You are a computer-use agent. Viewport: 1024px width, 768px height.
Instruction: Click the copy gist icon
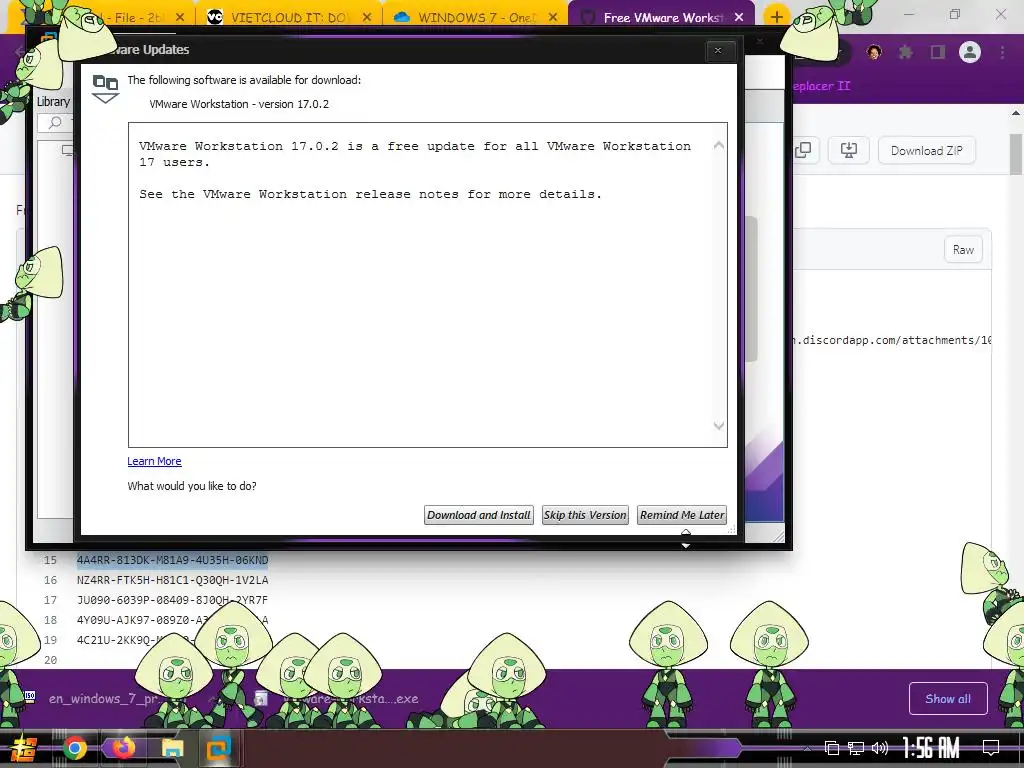tap(803, 151)
